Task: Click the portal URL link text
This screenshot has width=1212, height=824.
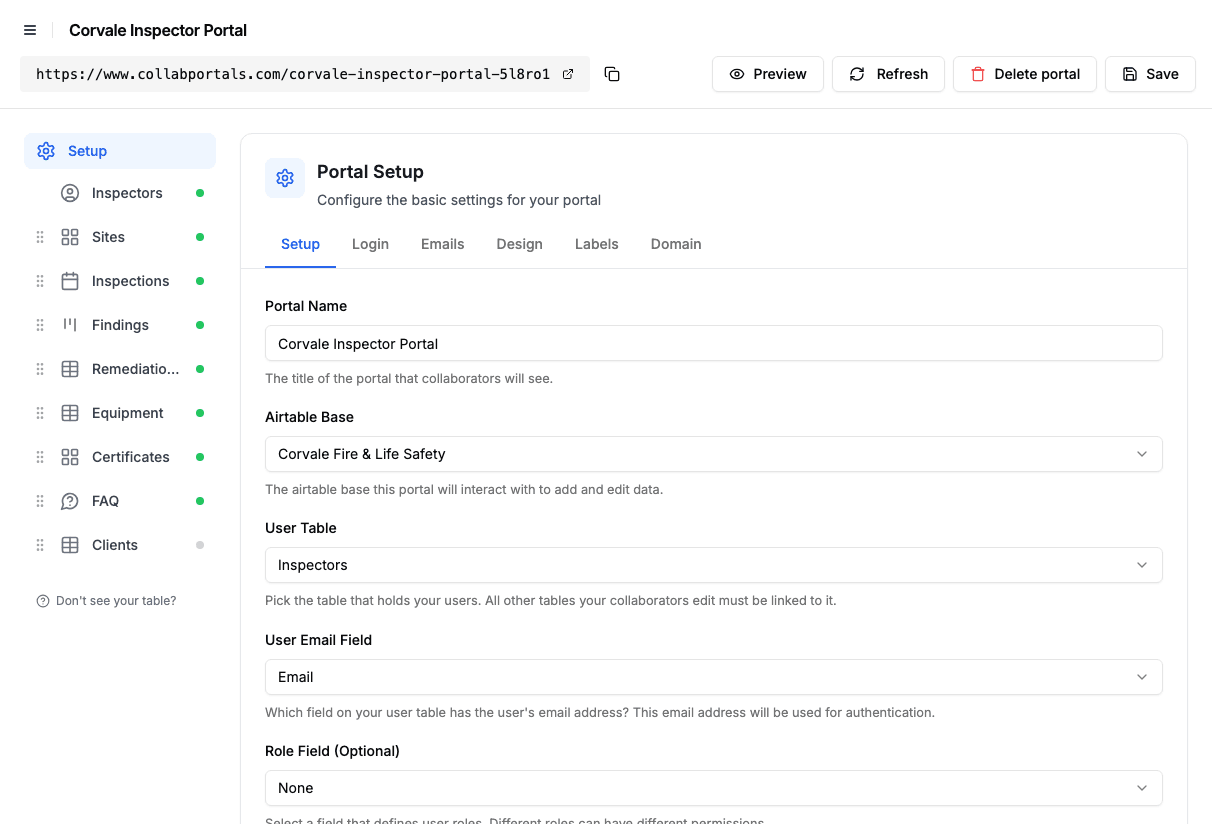Action: pyautogui.click(x=293, y=74)
